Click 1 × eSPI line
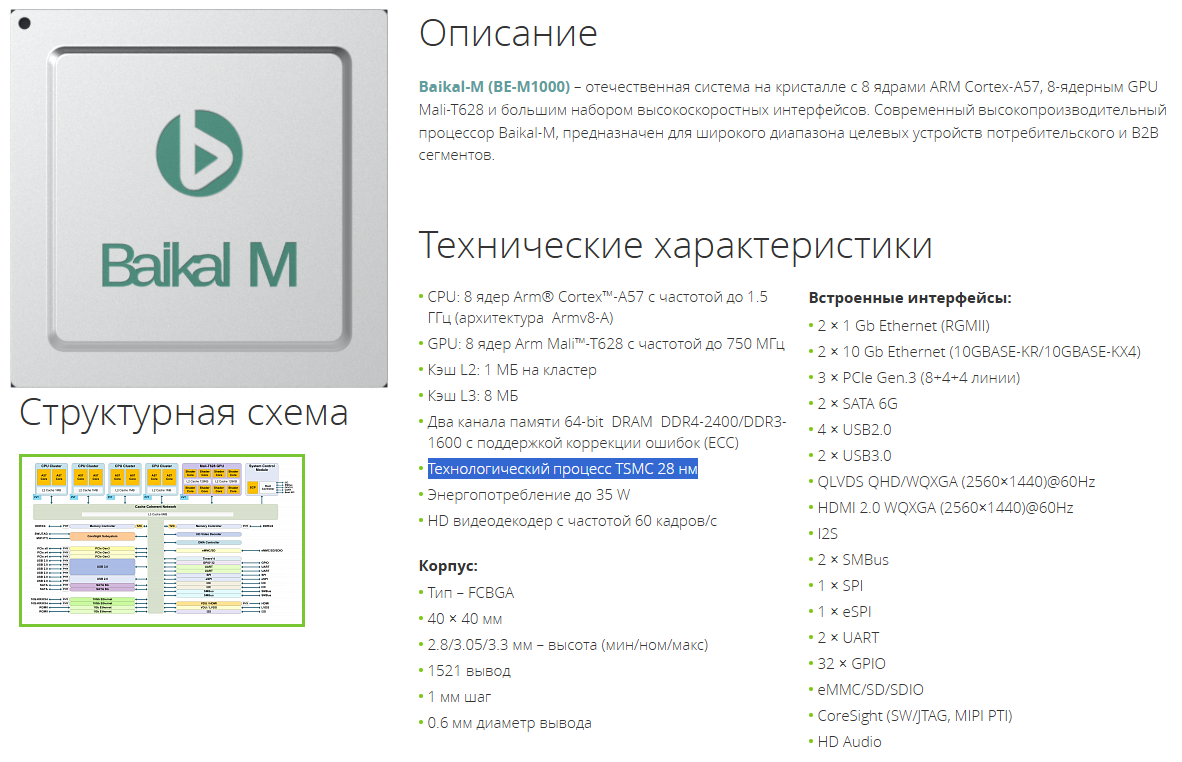The height and width of the screenshot is (762, 1182). click(x=844, y=612)
